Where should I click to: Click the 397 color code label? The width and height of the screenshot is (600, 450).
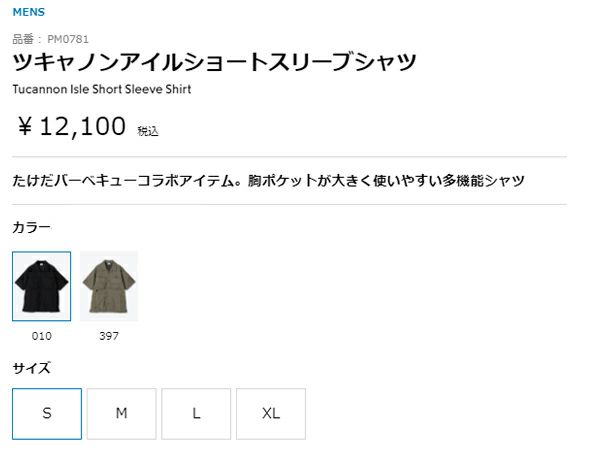tap(109, 336)
